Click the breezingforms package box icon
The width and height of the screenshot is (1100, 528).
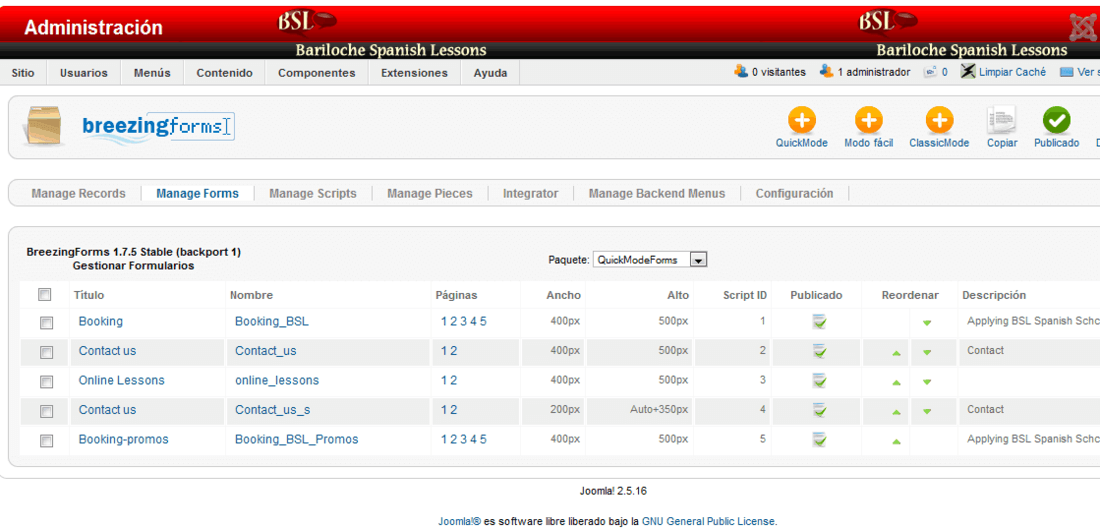pos(43,126)
